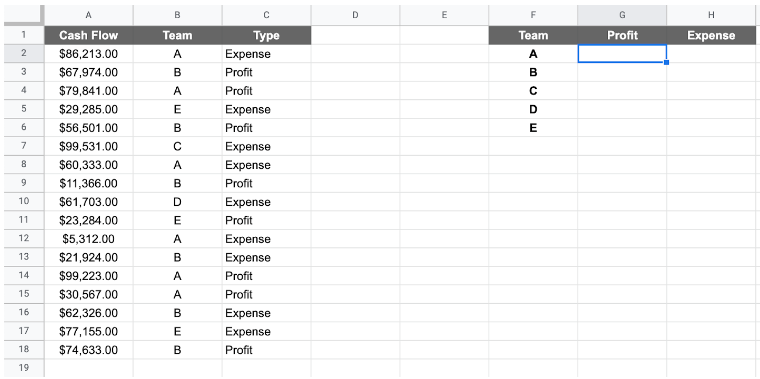The height and width of the screenshot is (379, 760).
Task: Select column A header
Action: [88, 15]
